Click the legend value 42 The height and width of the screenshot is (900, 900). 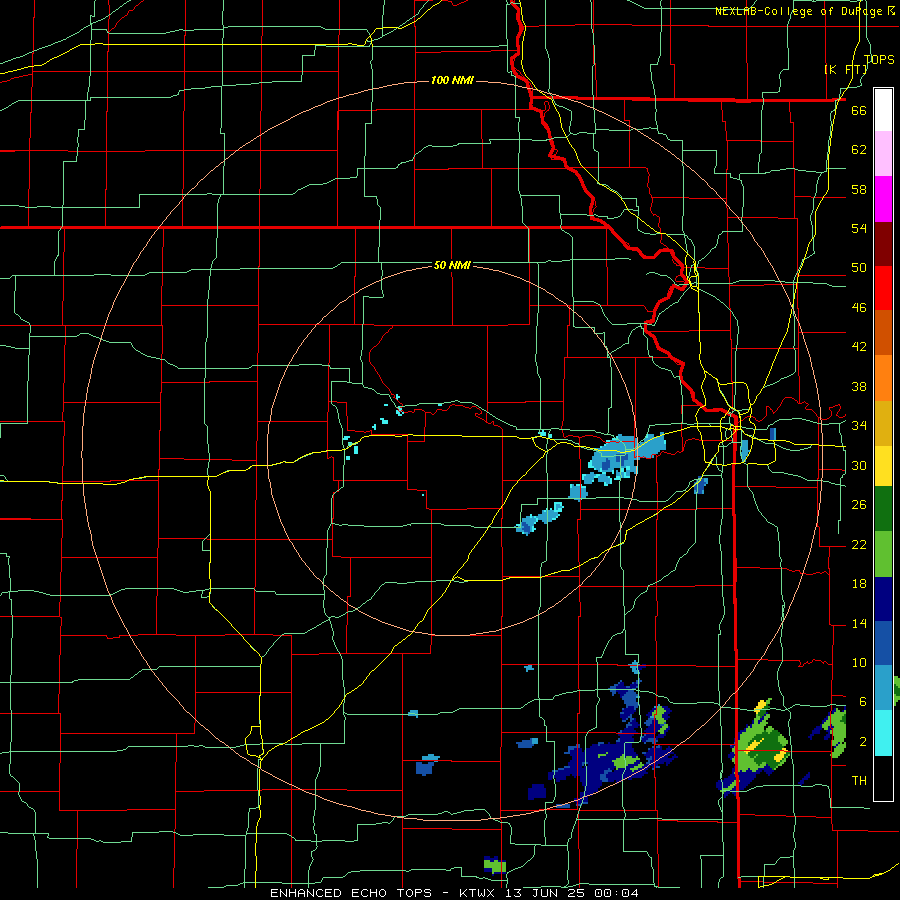[859, 346]
